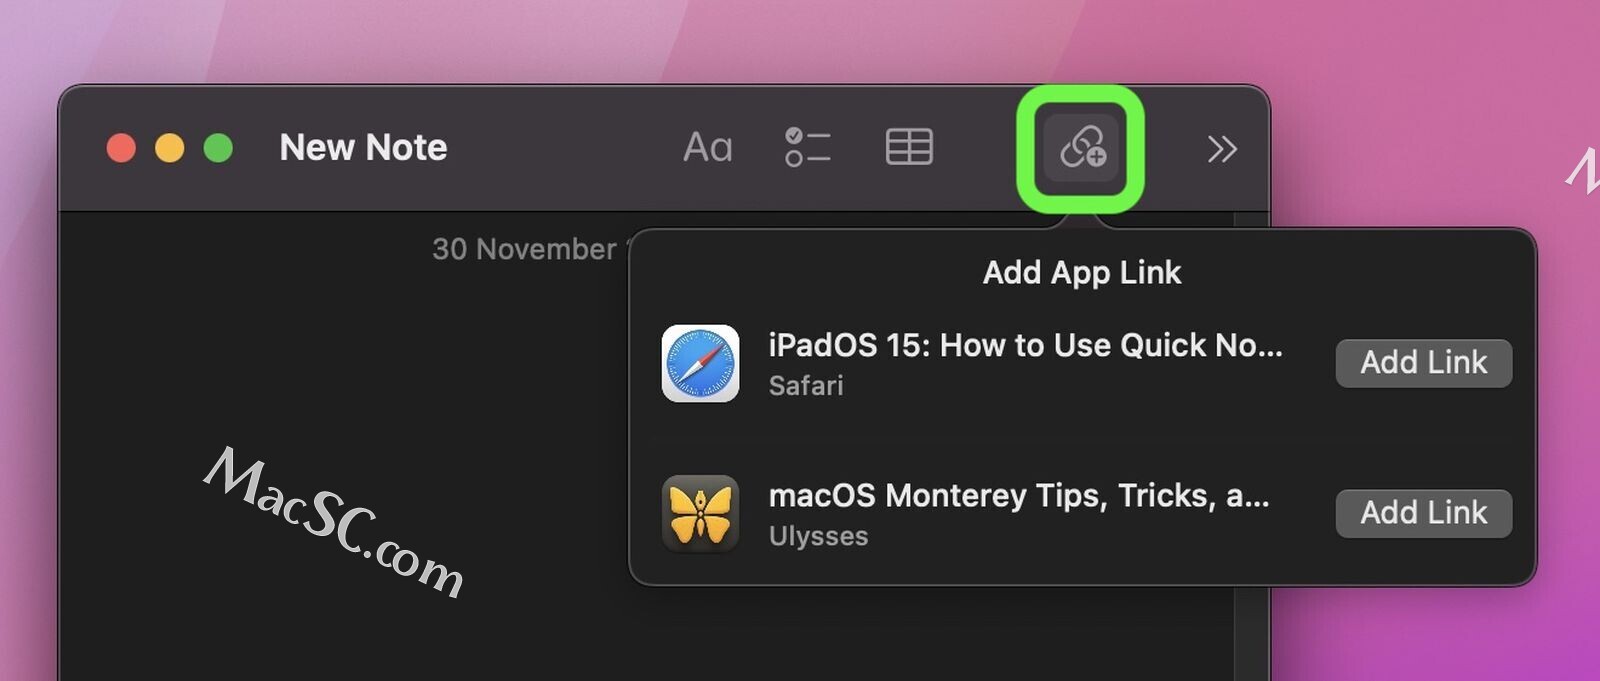Close the New Note window with the red button

[x=121, y=148]
